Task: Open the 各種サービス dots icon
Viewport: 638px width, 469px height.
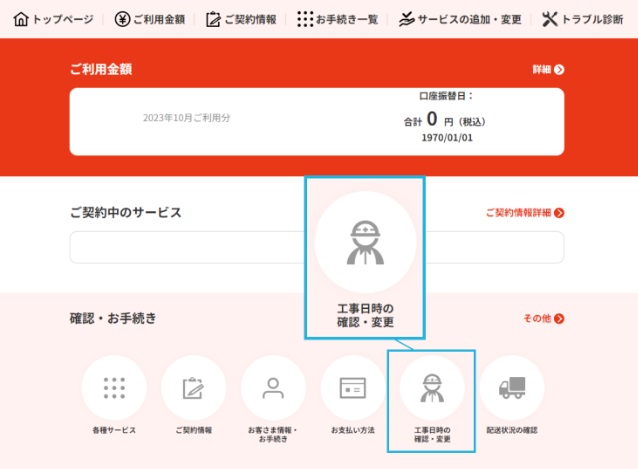Action: coord(114,388)
